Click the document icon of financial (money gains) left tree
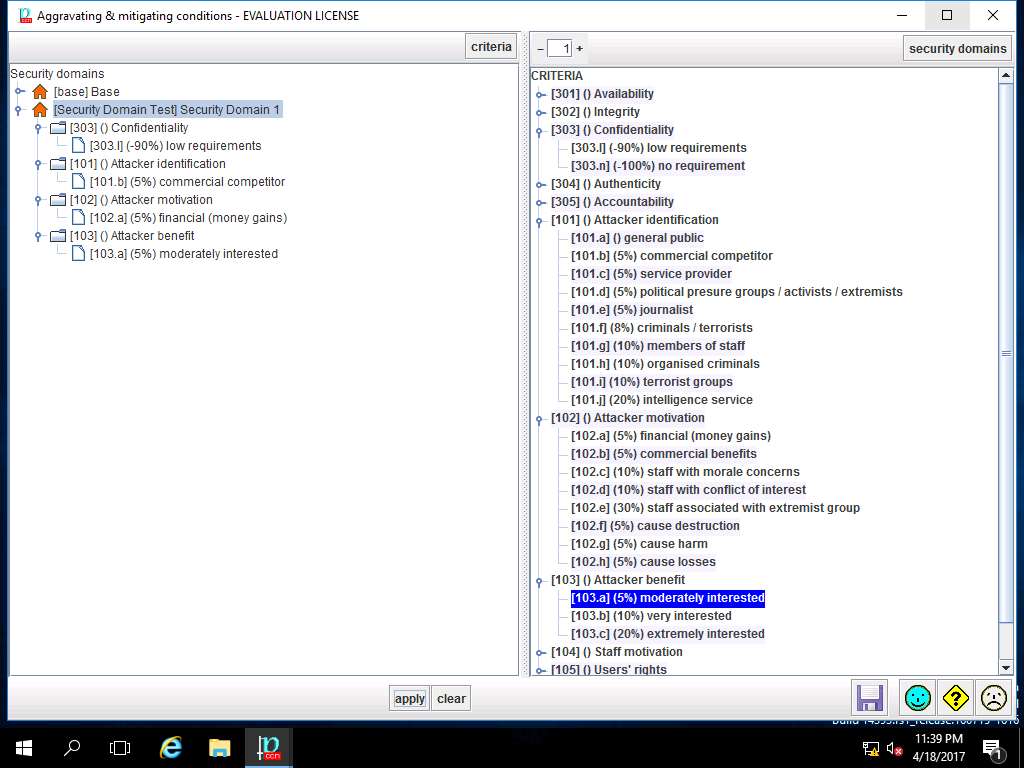The image size is (1024, 768). (x=78, y=217)
